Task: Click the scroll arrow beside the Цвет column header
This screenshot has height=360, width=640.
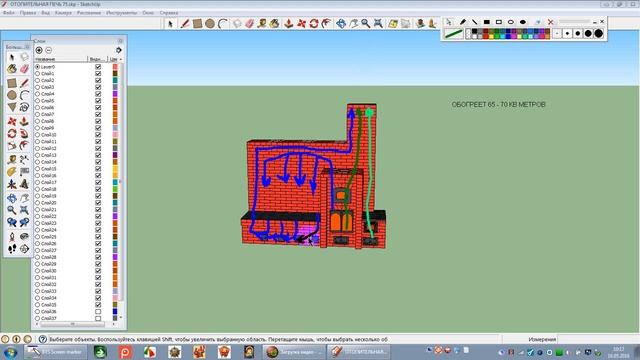Action: point(120,60)
